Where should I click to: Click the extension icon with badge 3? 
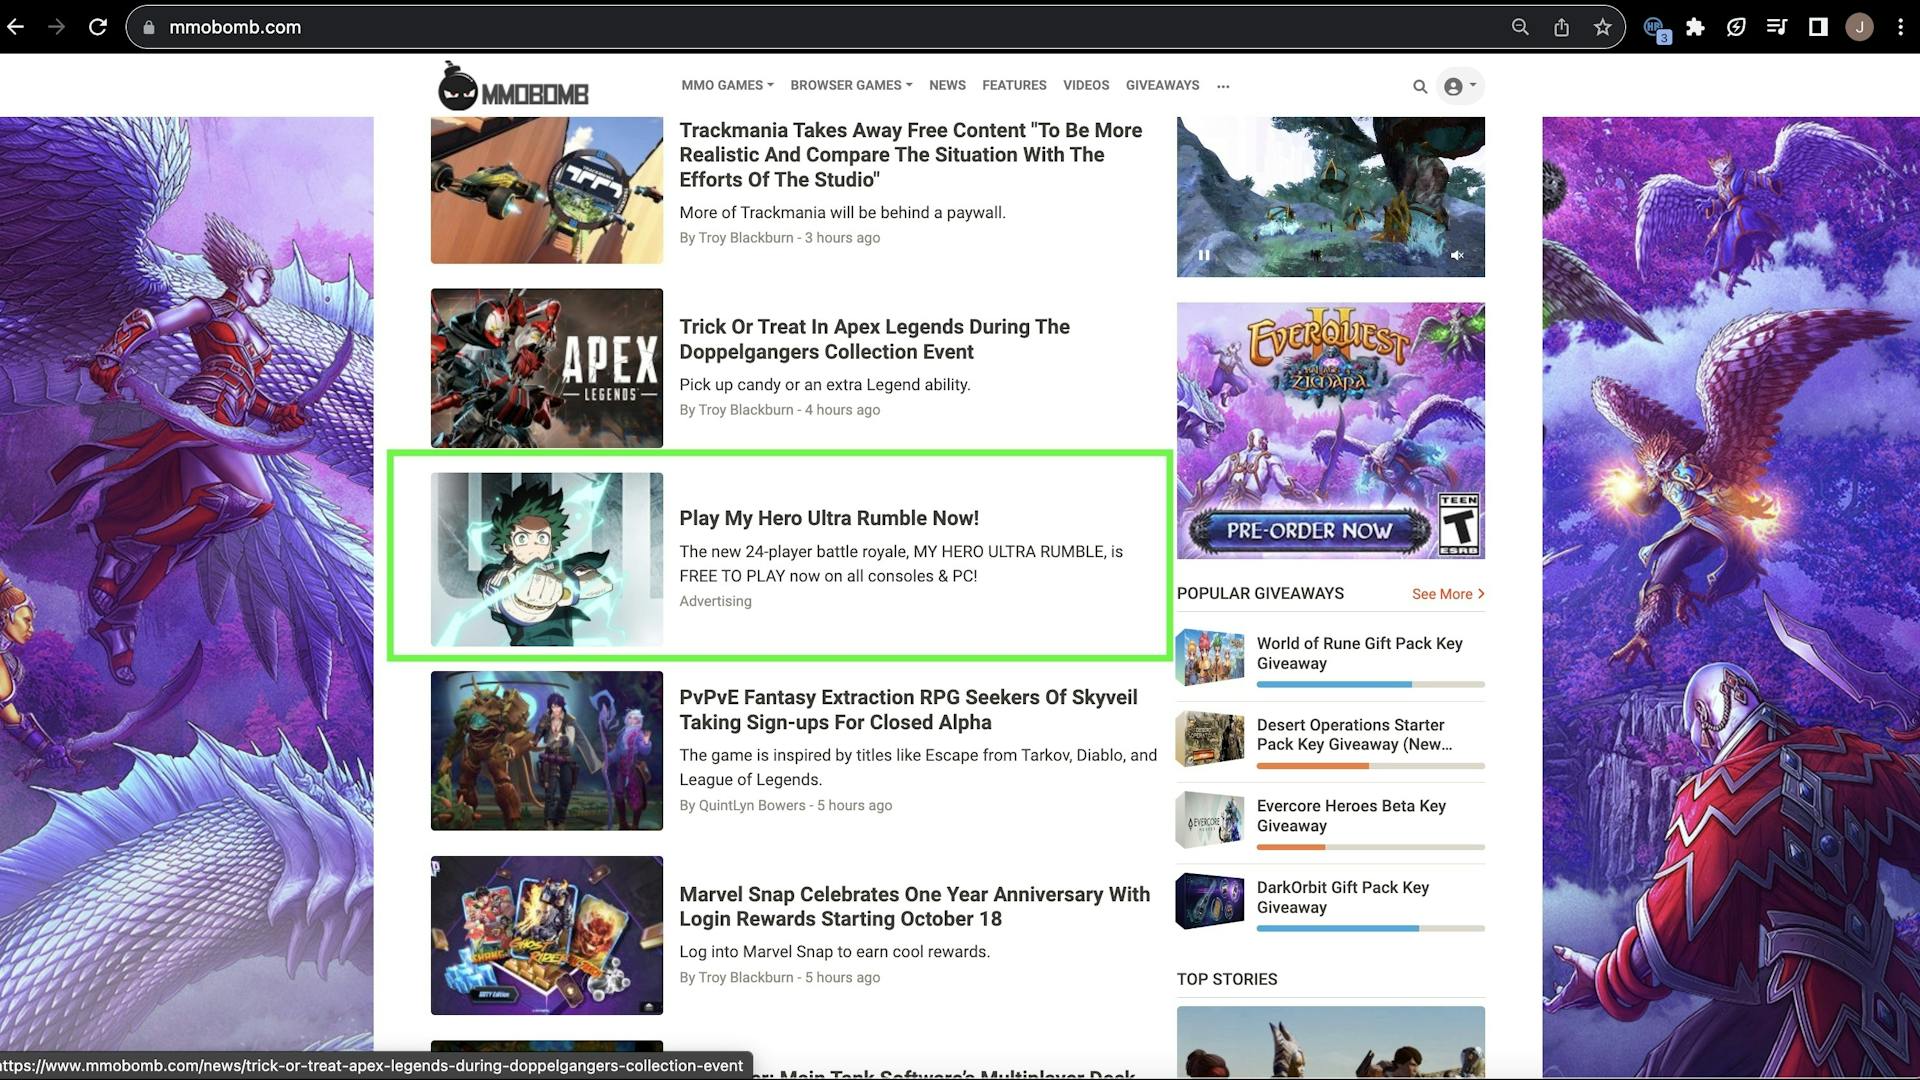tap(1655, 28)
